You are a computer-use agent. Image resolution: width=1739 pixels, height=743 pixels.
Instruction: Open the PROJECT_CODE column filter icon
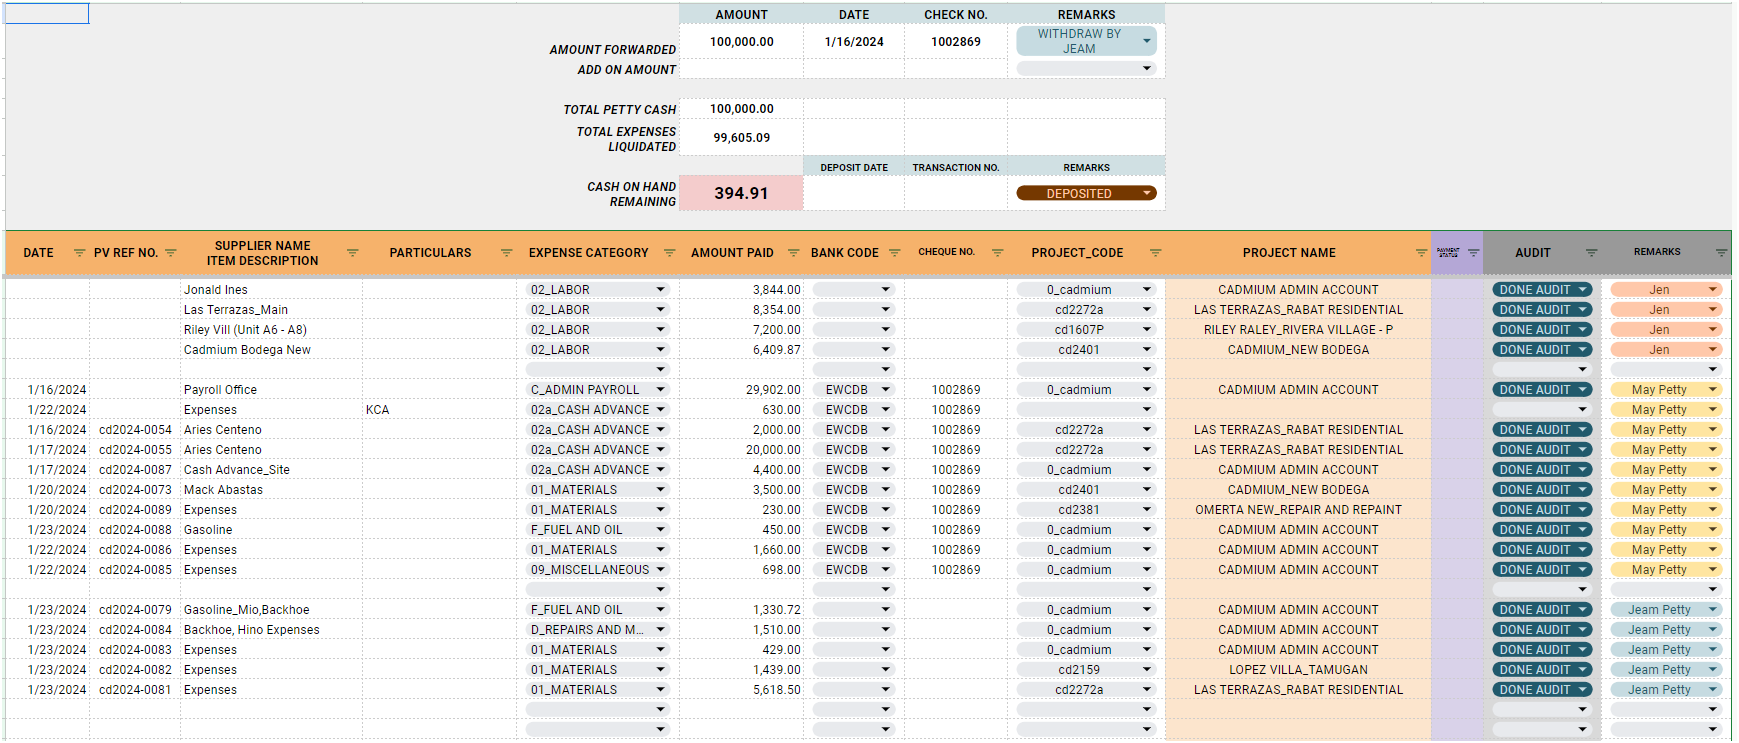1155,253
